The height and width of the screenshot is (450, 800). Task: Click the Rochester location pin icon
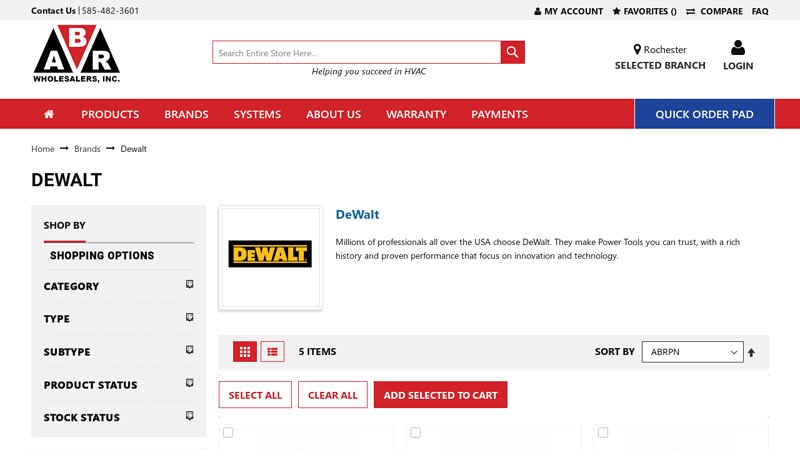(x=637, y=49)
